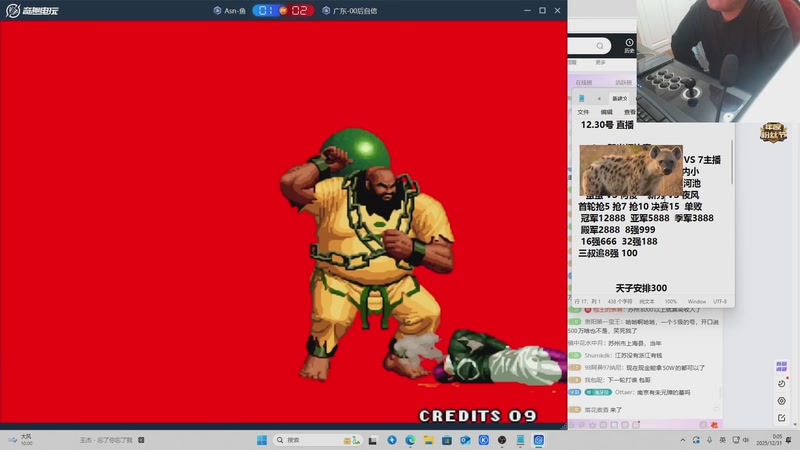Click the Asn-鱼 player name
The height and width of the screenshot is (450, 800).
point(235,11)
